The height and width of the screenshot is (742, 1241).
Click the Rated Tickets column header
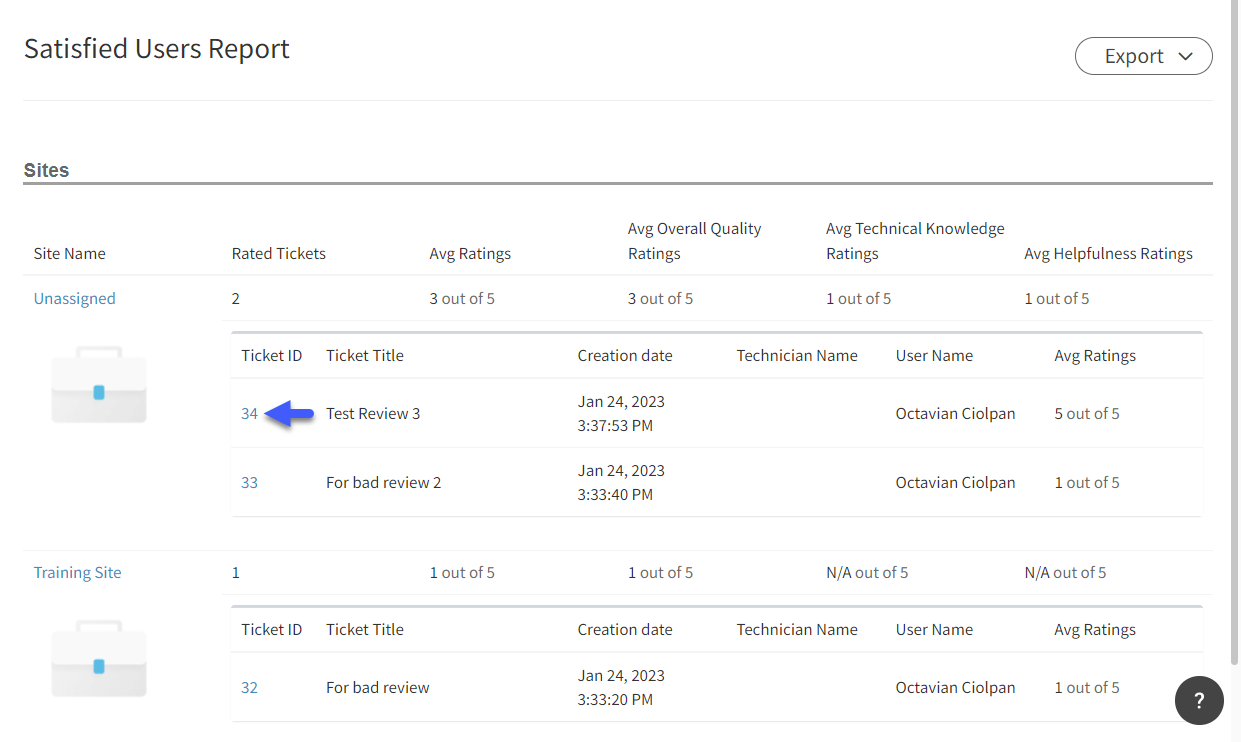279,253
